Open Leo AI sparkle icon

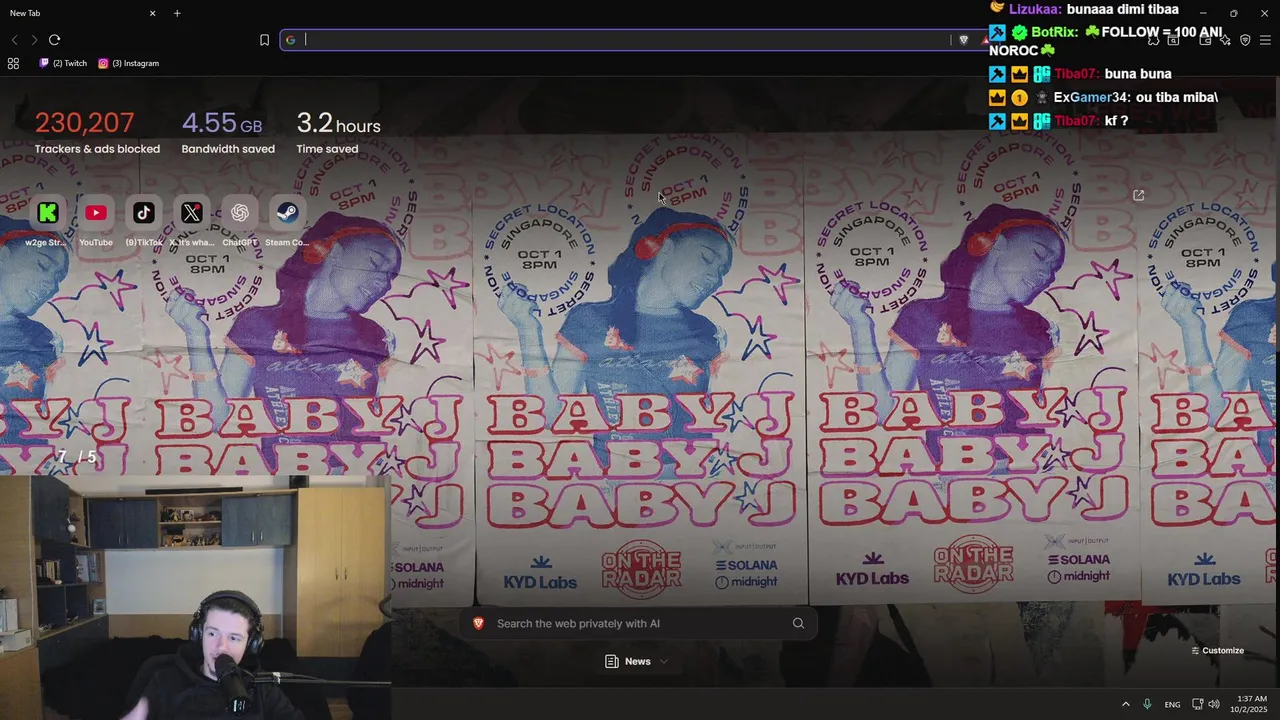1225,40
